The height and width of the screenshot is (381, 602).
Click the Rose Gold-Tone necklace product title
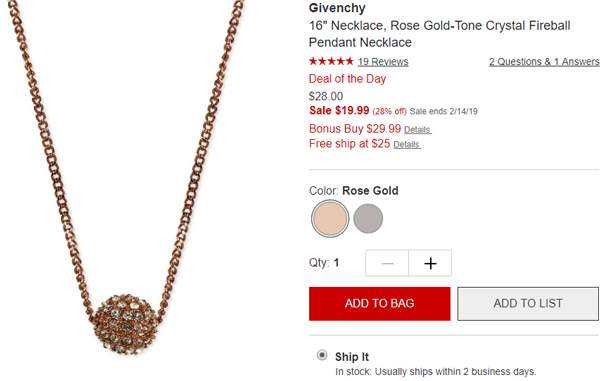pyautogui.click(x=440, y=34)
